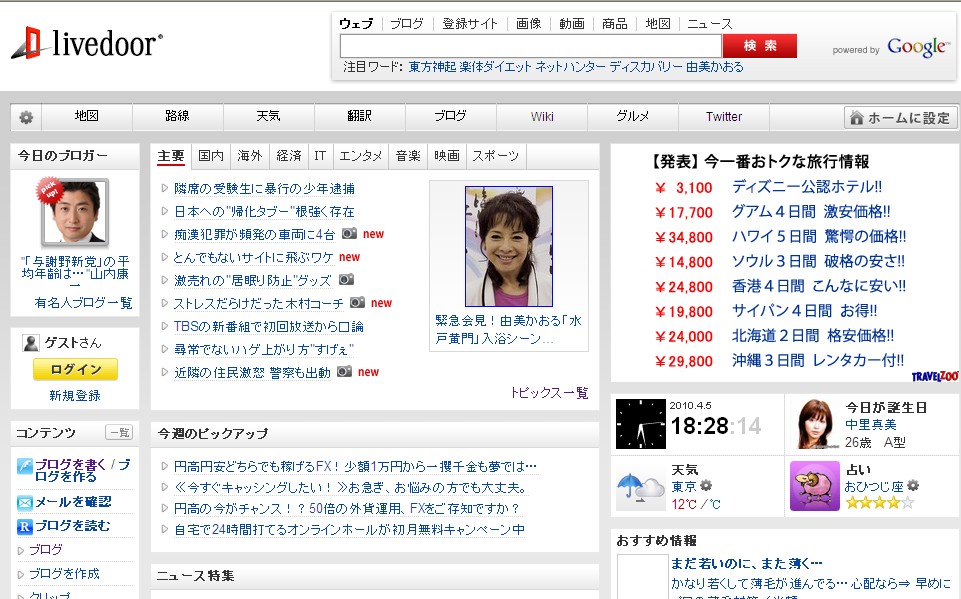The width and height of the screenshot is (961, 599).
Task: Click the horoscope star rating
Action: pyautogui.click(x=879, y=503)
